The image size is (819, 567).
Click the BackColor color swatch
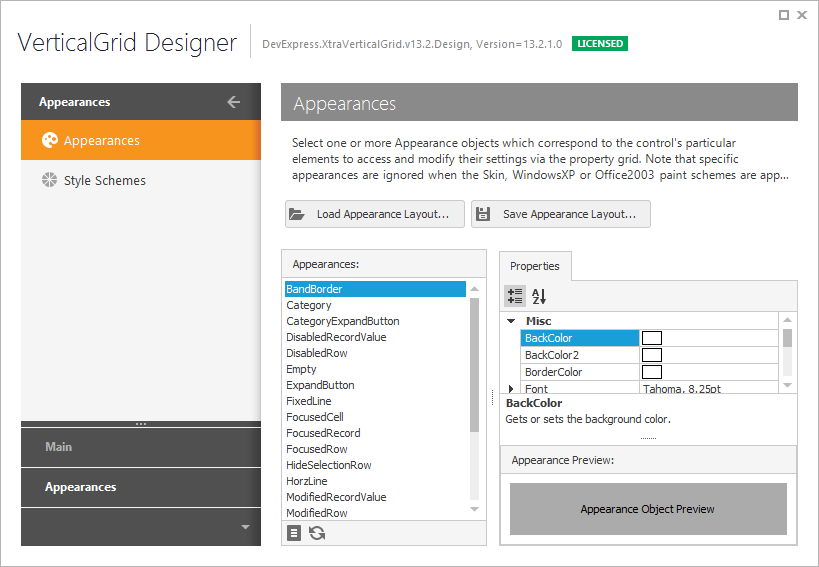pos(651,338)
